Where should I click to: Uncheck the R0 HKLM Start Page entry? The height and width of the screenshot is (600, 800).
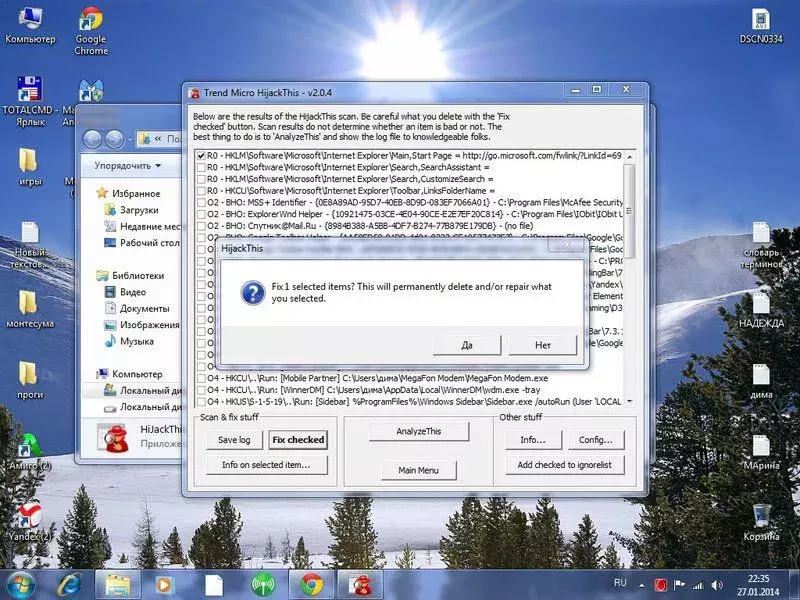(x=201, y=156)
